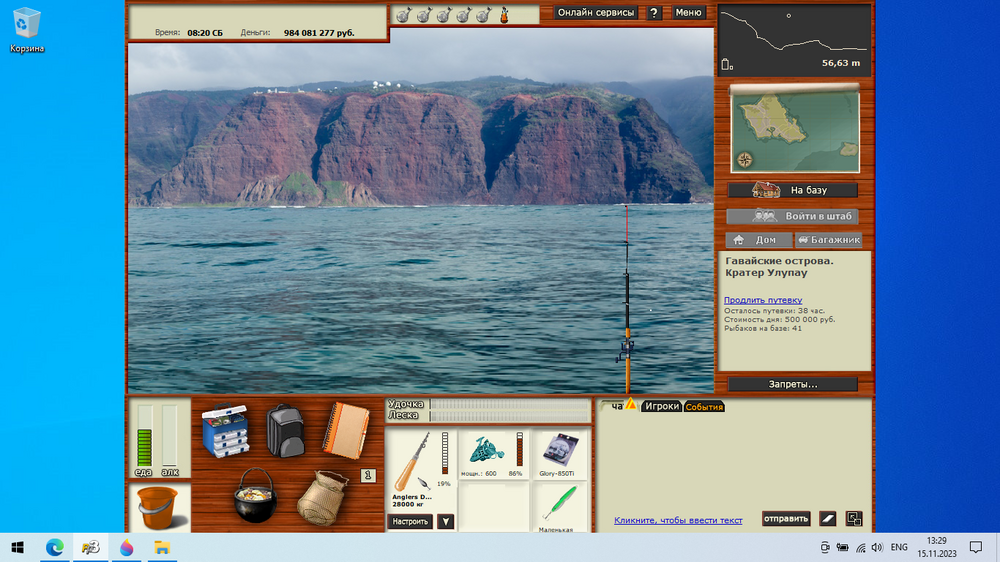Click the orange bottle icon in top bar
1000x562 pixels.
(x=504, y=15)
